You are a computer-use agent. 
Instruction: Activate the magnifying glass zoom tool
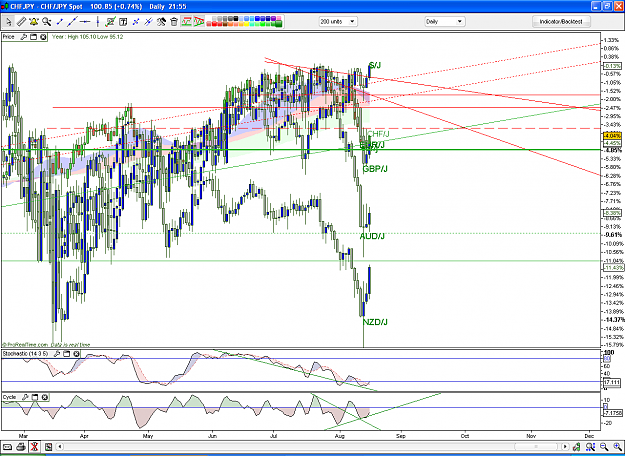point(47,22)
